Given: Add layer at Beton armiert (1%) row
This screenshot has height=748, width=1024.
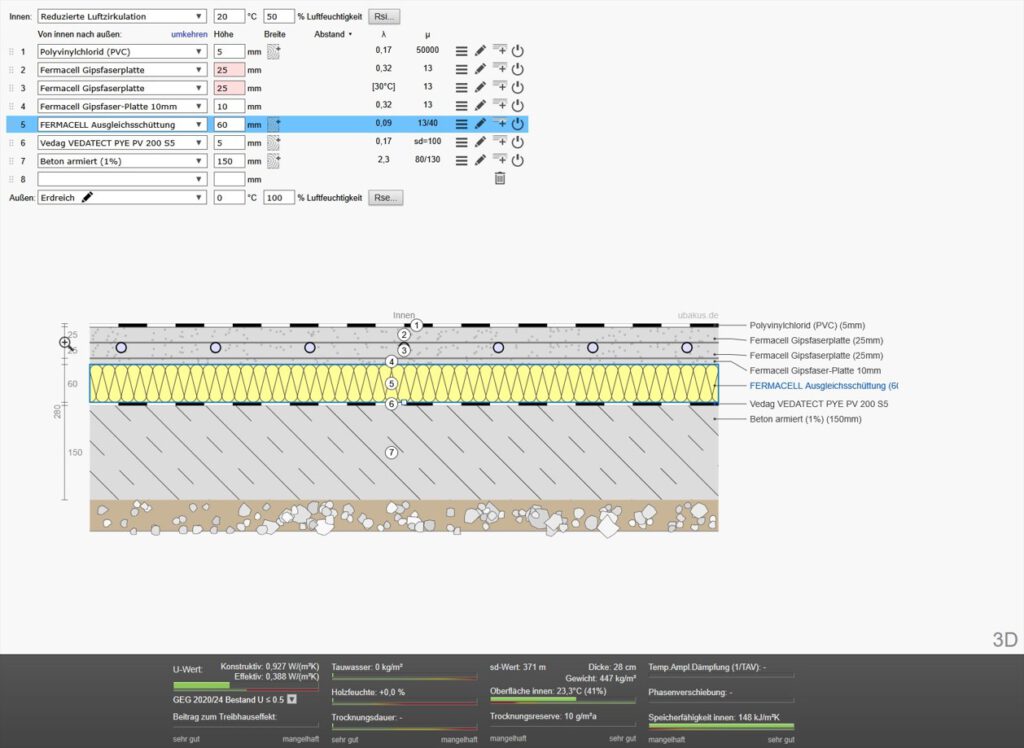Looking at the screenshot, I should click(500, 160).
